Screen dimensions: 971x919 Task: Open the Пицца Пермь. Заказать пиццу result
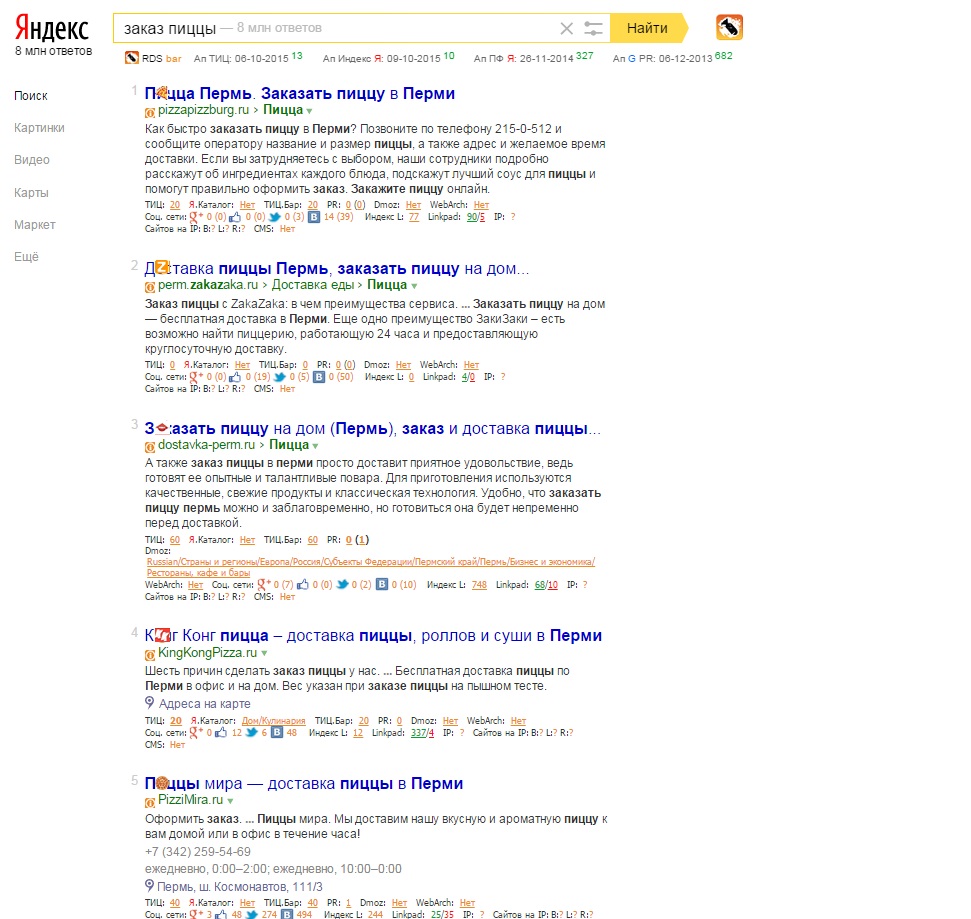[300, 94]
